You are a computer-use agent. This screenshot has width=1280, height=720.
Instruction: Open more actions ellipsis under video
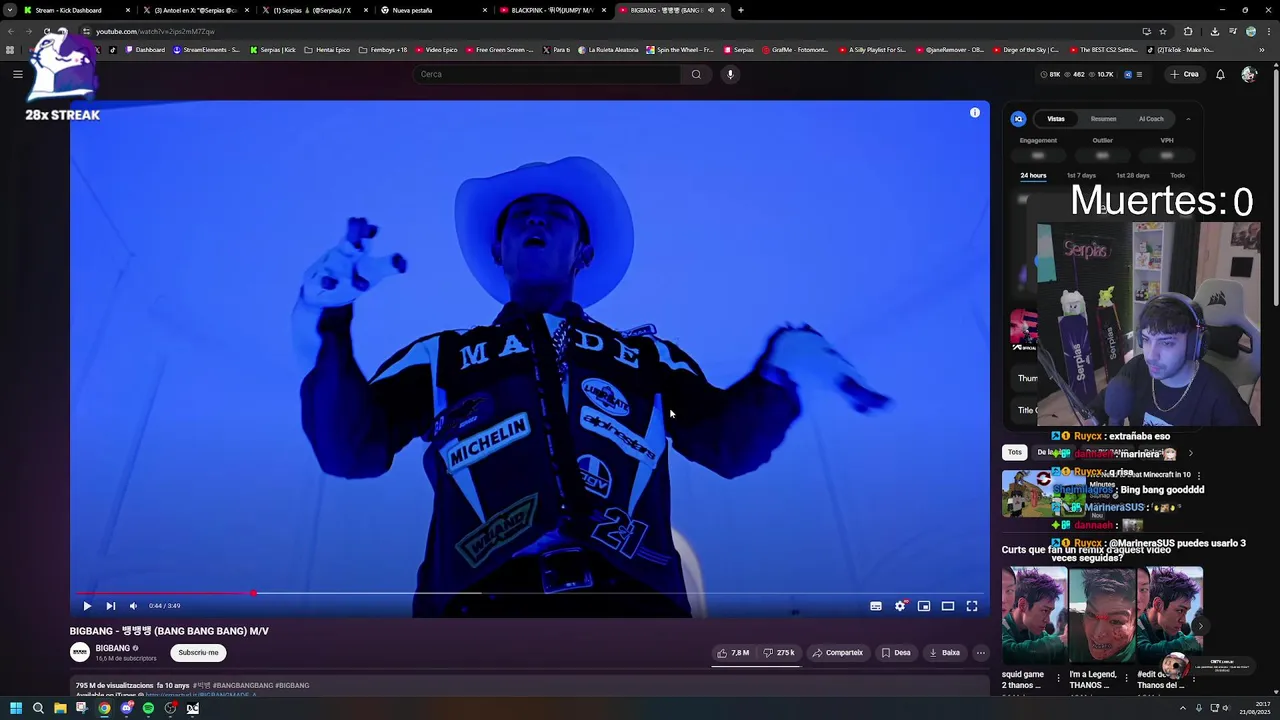[980, 653]
